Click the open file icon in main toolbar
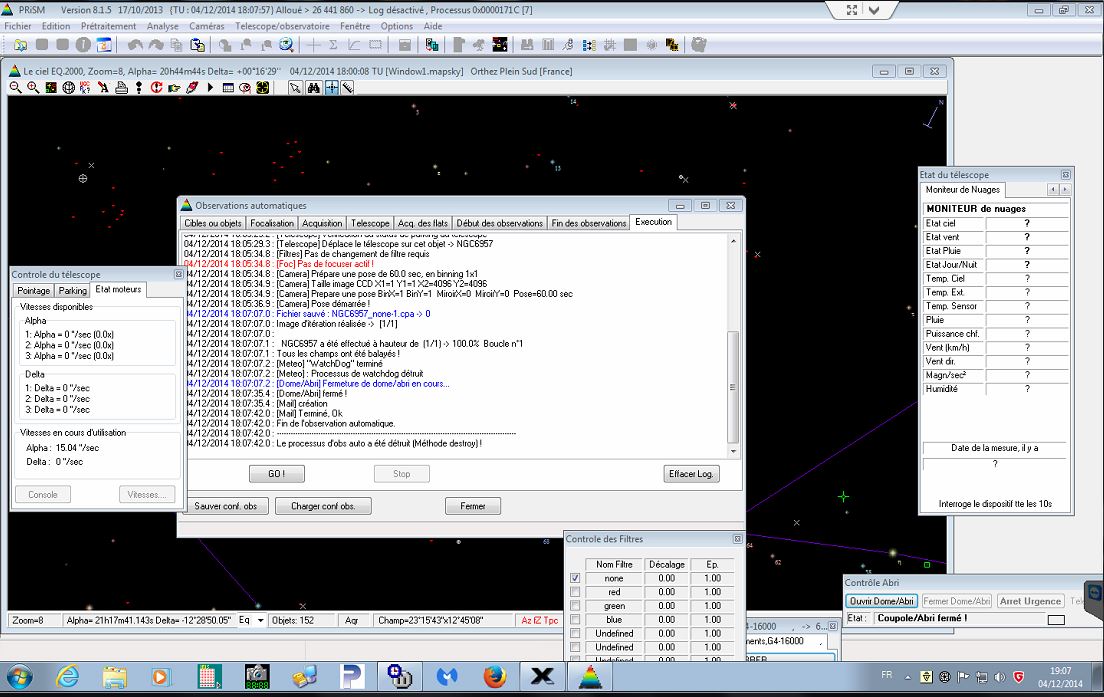1104x697 pixels. point(21,45)
